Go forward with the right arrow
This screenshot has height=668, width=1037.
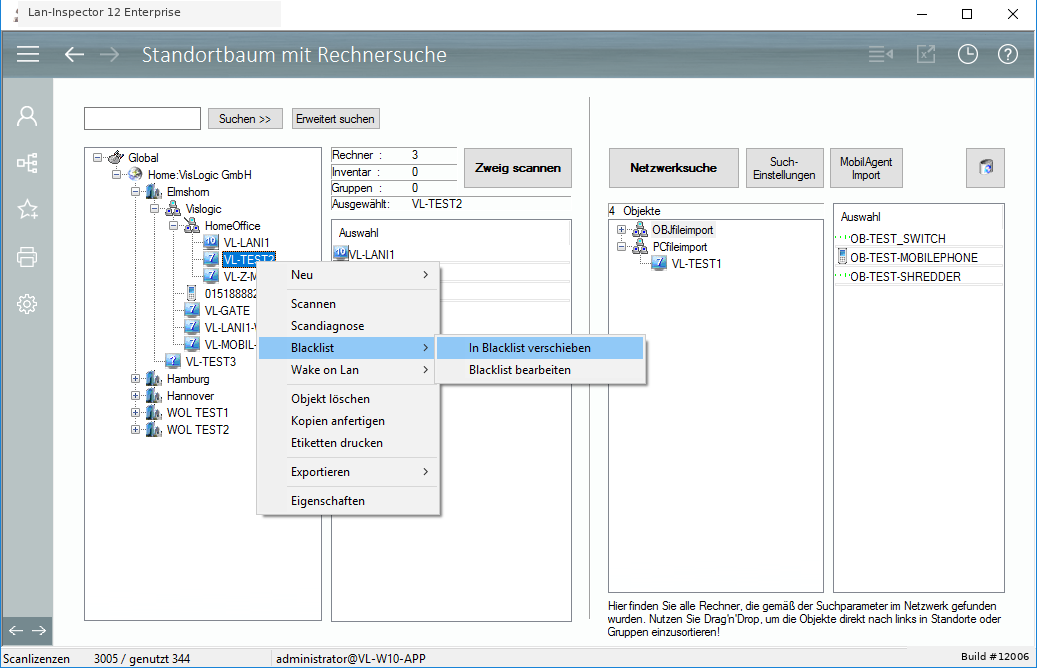pos(110,54)
